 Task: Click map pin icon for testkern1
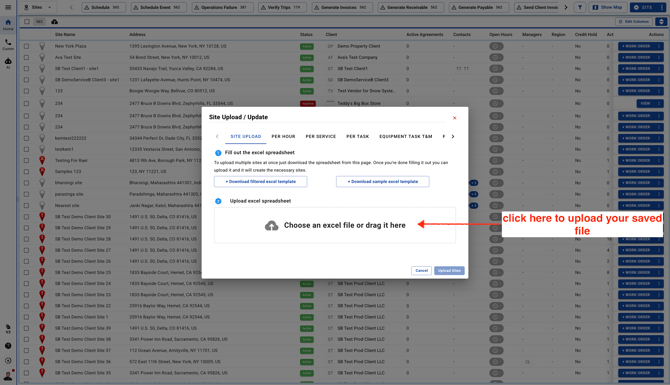point(42,149)
